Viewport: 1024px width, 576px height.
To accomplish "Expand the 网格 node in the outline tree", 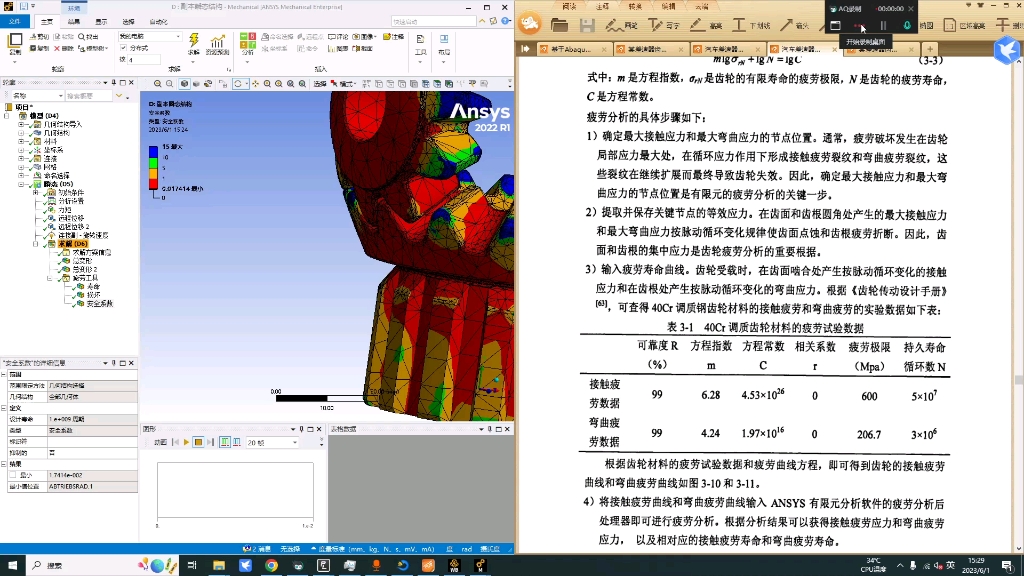I will 19,165.
